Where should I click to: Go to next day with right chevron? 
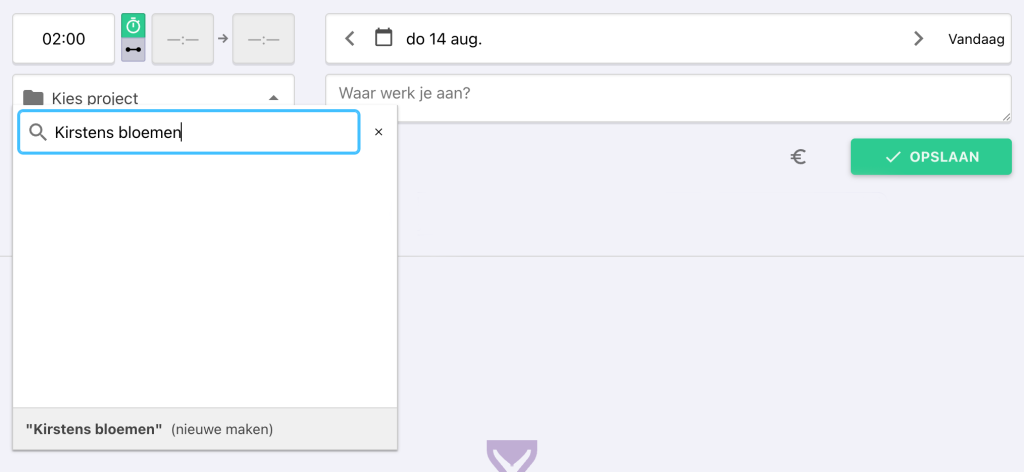(918, 39)
